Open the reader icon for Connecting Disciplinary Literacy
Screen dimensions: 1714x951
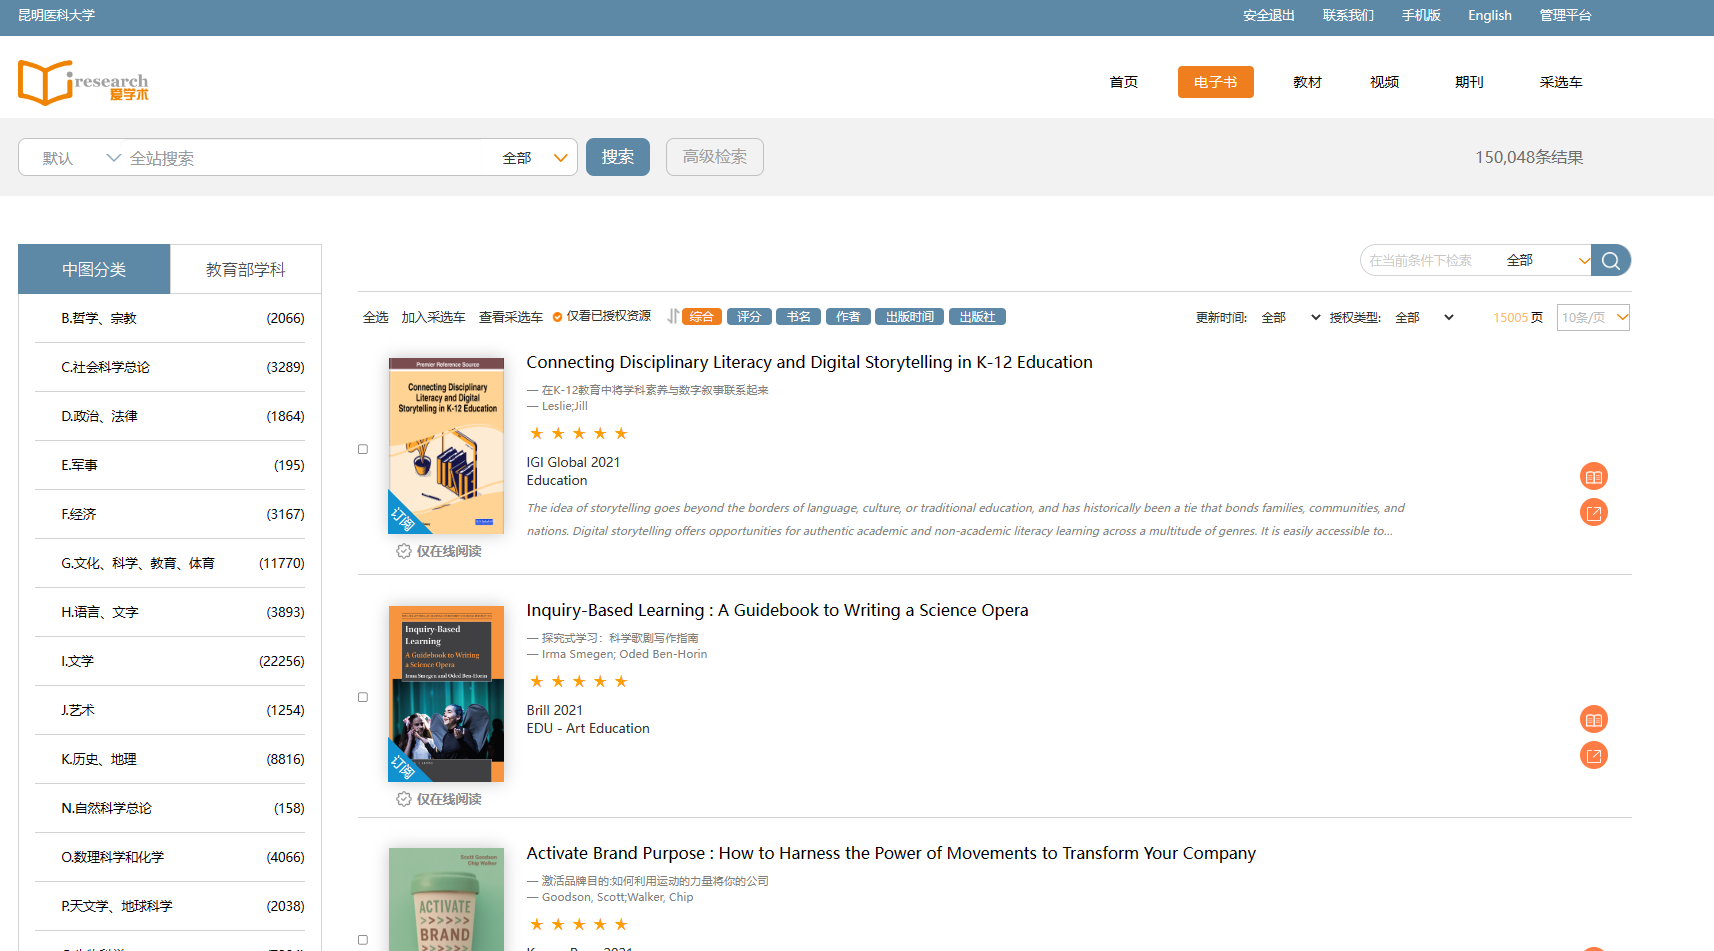point(1593,477)
